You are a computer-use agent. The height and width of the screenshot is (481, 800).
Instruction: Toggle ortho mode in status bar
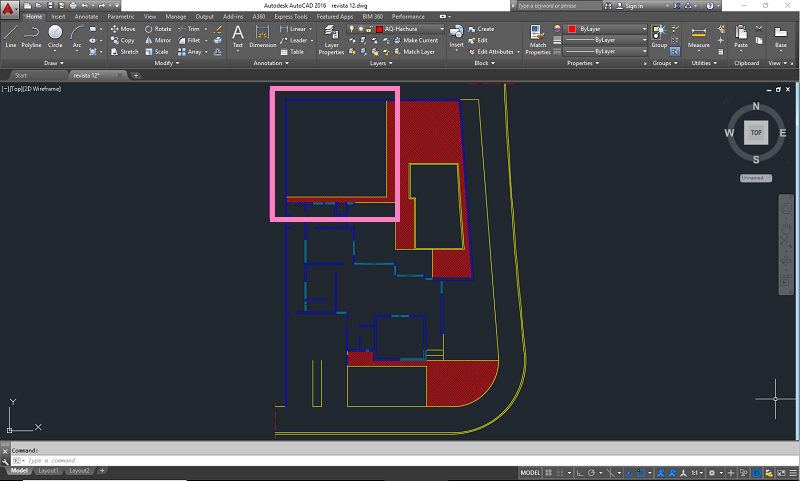click(x=580, y=473)
